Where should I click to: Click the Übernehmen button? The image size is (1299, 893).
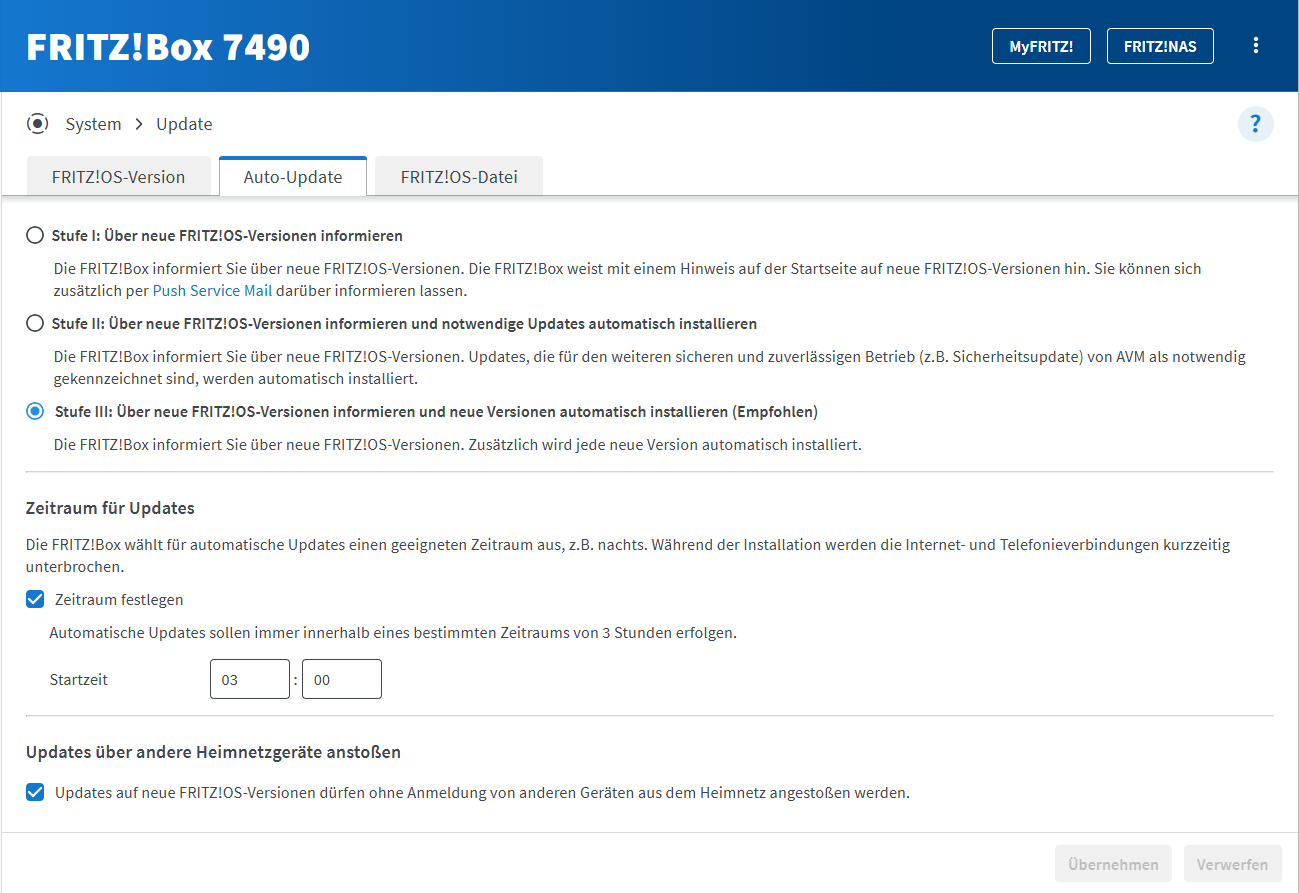[1113, 864]
